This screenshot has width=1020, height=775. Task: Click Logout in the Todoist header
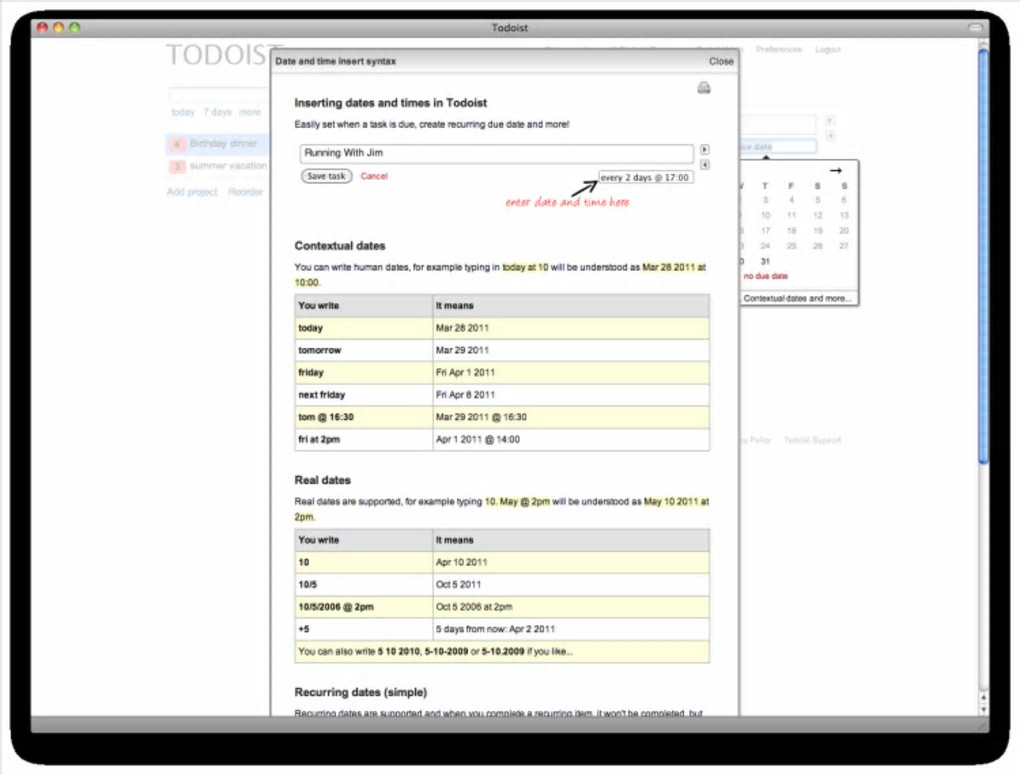[x=827, y=49]
